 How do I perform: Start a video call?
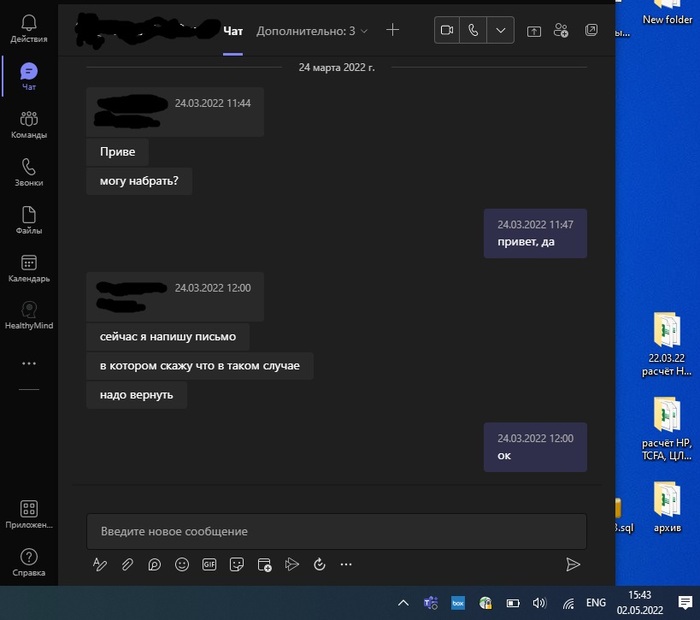tap(447, 30)
